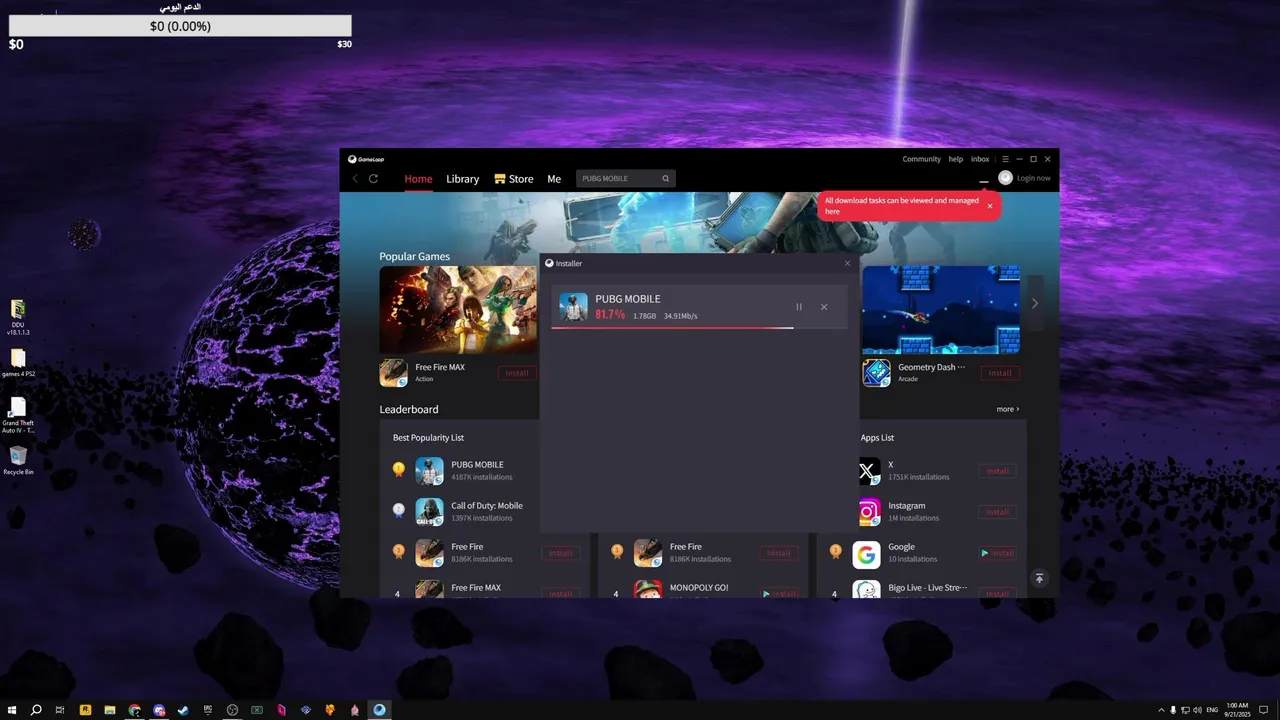Click the MONOPOLY GO! icon
This screenshot has height=720, width=1280.
coord(648,590)
